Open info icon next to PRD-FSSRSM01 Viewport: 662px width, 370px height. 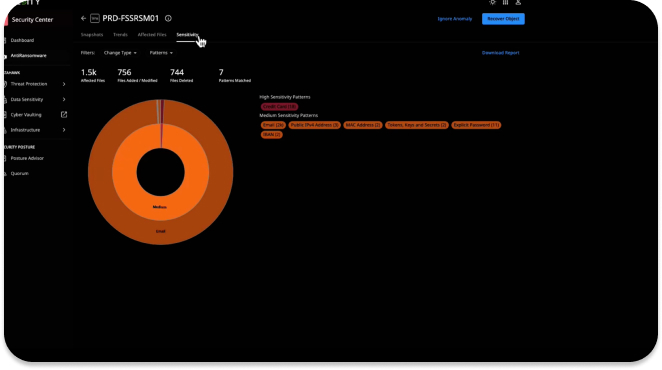(168, 18)
